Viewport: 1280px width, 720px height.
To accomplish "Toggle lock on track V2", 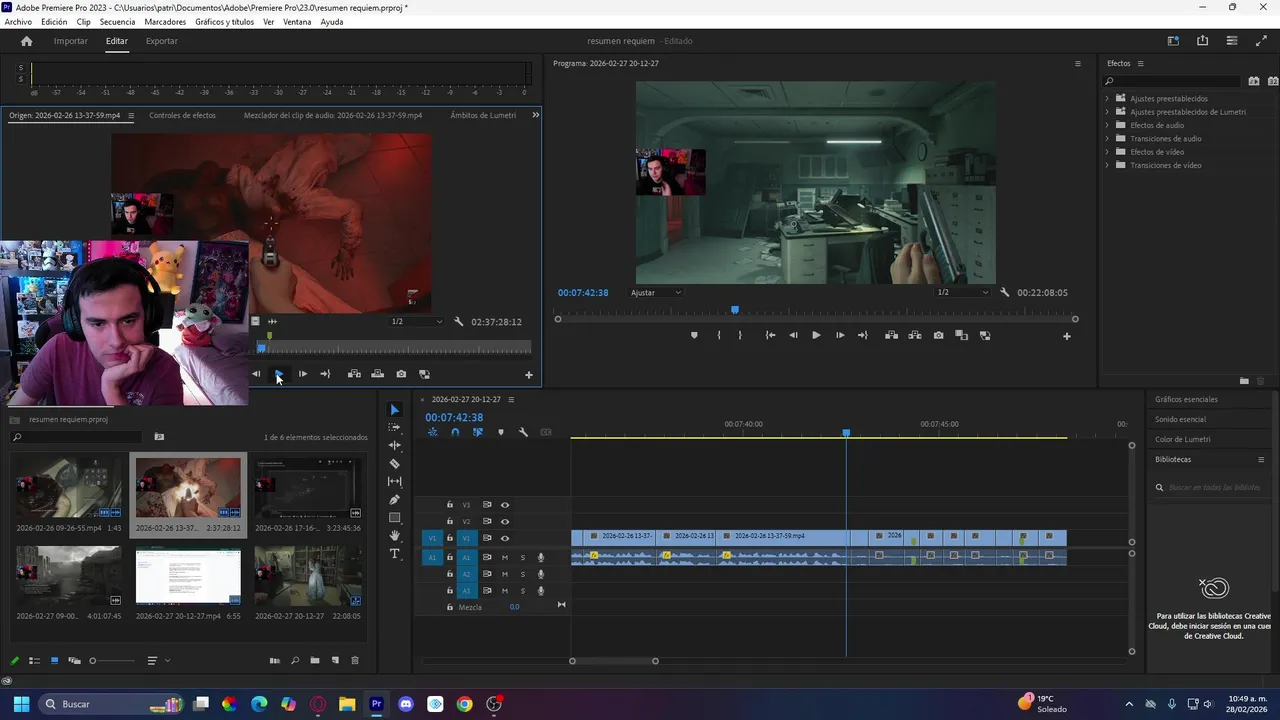I will [x=450, y=521].
